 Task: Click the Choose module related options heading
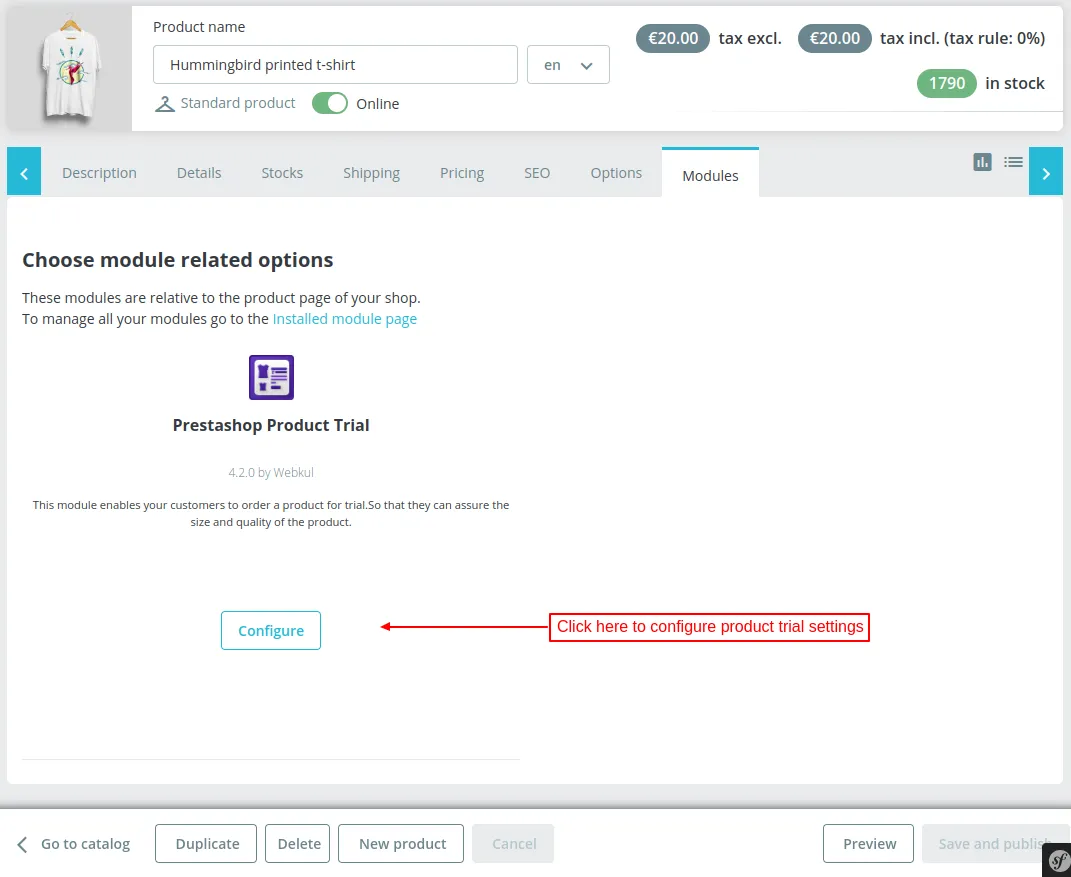tap(178, 260)
